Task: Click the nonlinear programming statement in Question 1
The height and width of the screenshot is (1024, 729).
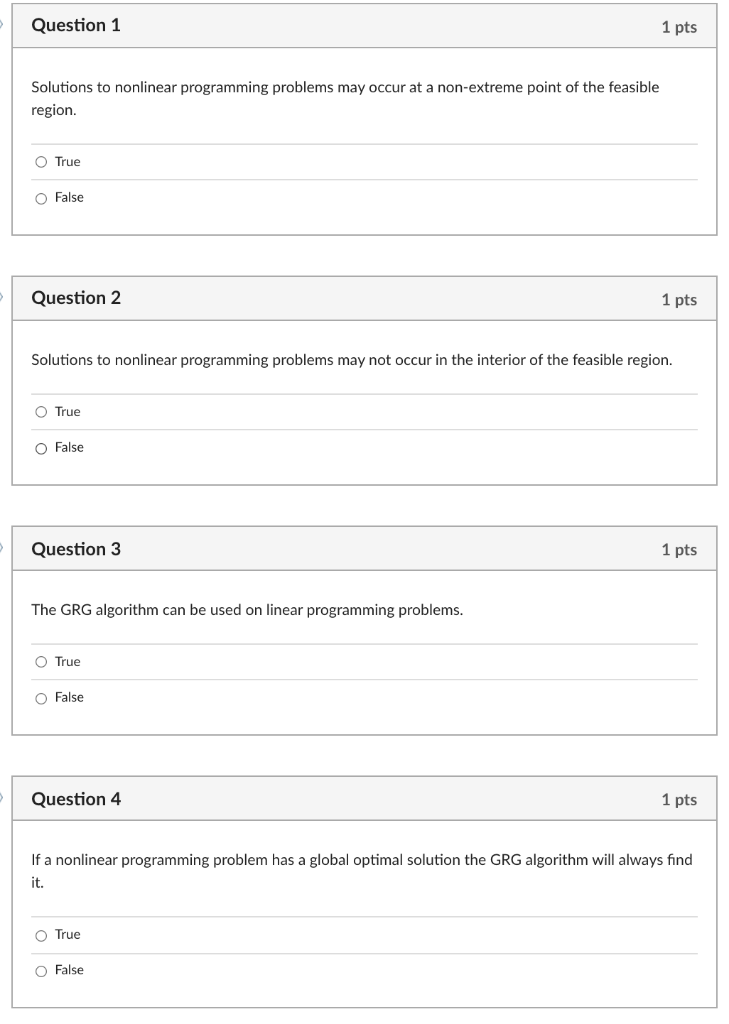Action: tap(344, 97)
